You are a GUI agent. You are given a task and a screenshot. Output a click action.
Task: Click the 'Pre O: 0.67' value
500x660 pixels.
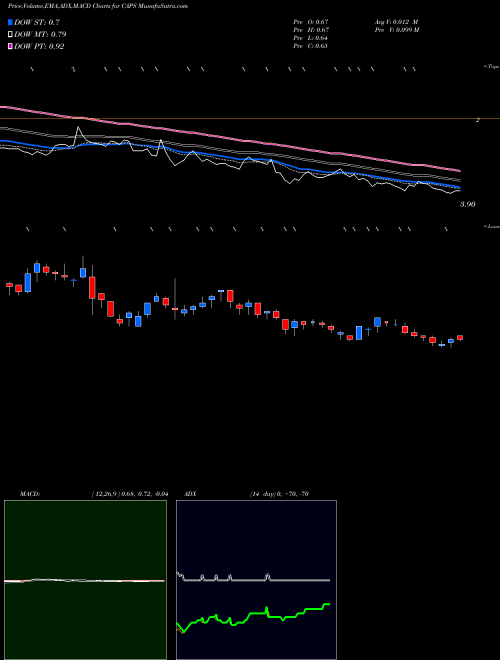[x=311, y=22]
